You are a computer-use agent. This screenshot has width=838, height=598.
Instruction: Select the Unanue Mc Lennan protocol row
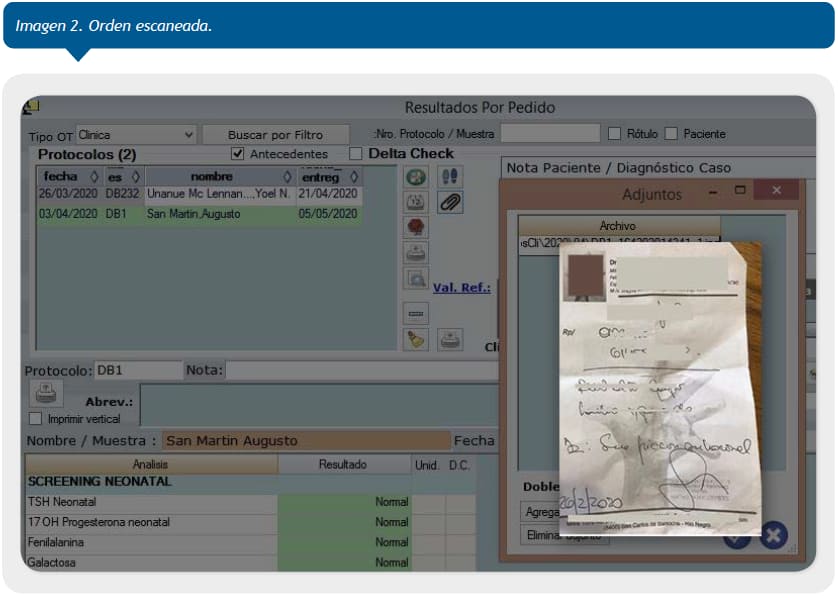click(200, 194)
